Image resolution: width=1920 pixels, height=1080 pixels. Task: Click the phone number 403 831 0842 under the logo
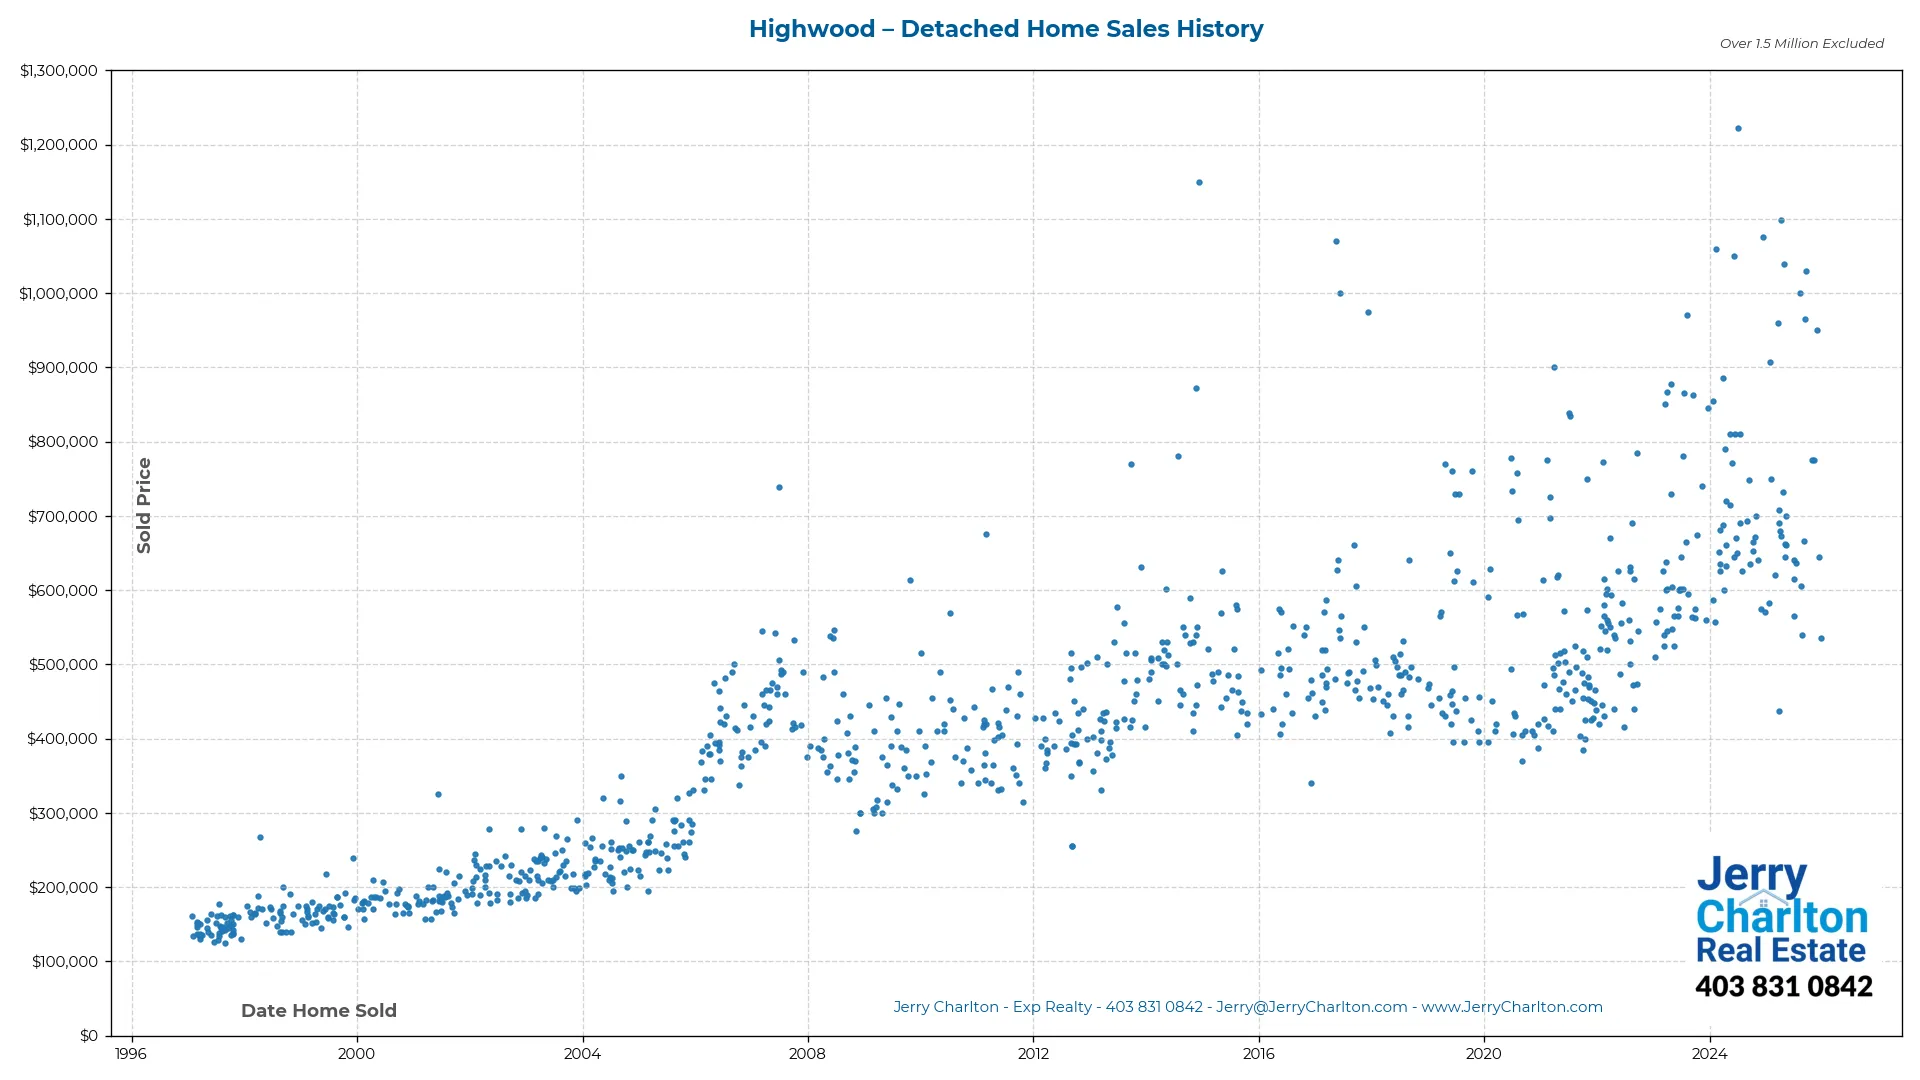1783,986
